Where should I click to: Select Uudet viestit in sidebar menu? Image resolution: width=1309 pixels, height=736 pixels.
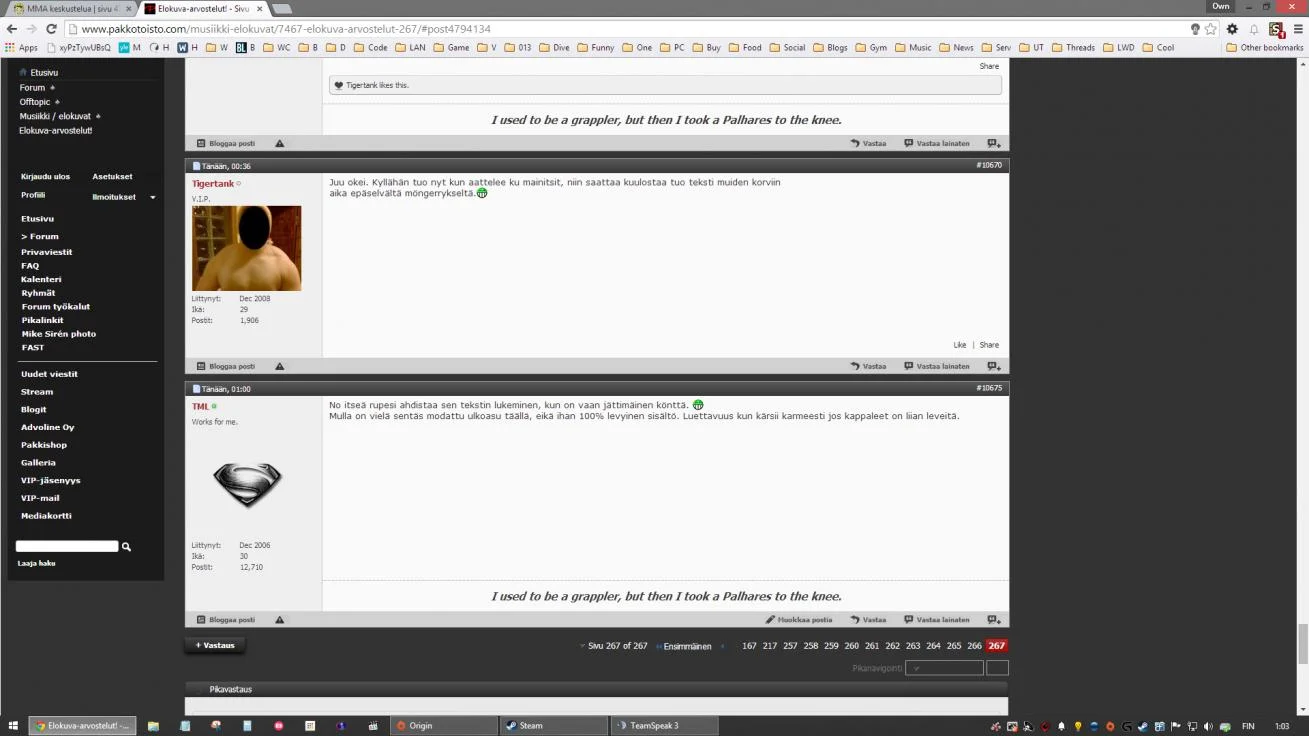[x=49, y=374]
